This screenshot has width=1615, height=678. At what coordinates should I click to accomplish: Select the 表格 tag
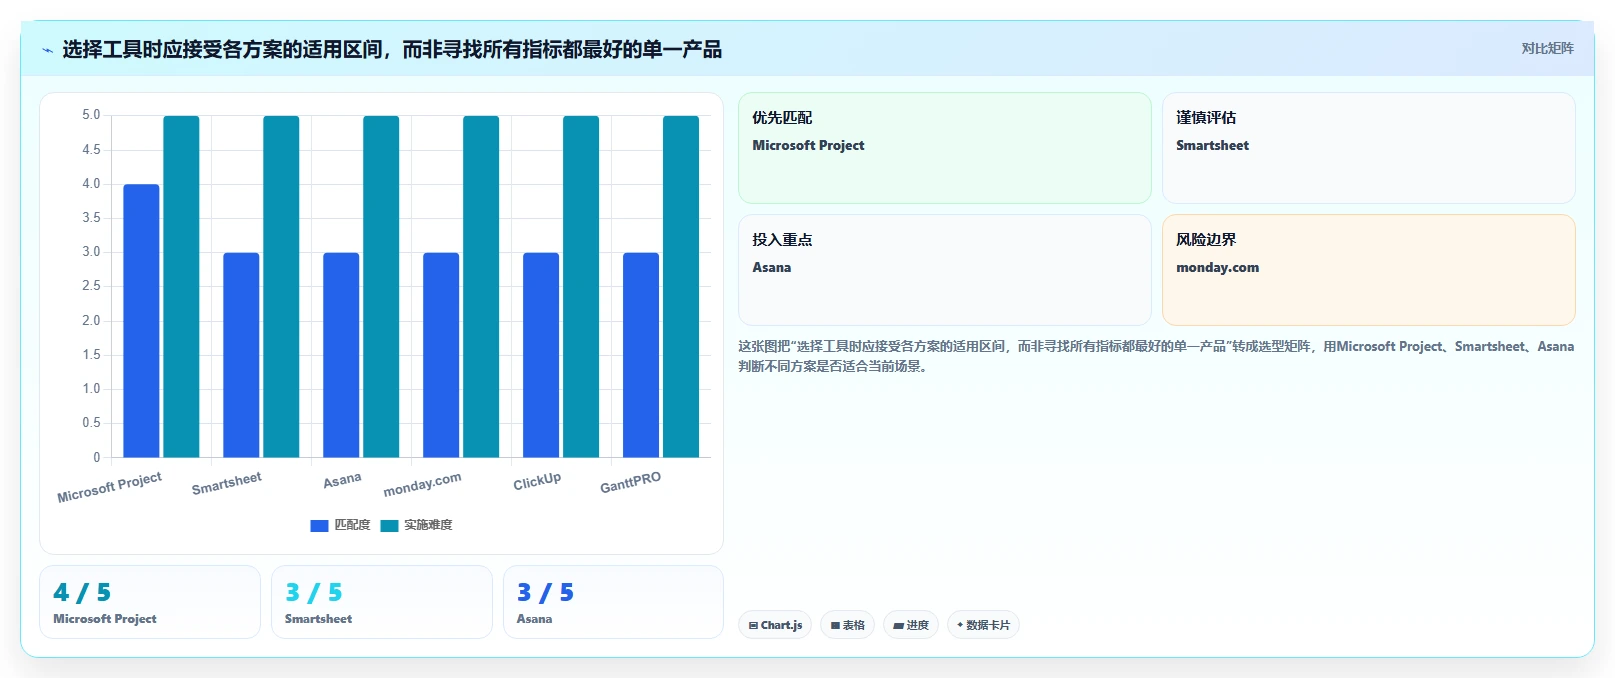(x=848, y=625)
